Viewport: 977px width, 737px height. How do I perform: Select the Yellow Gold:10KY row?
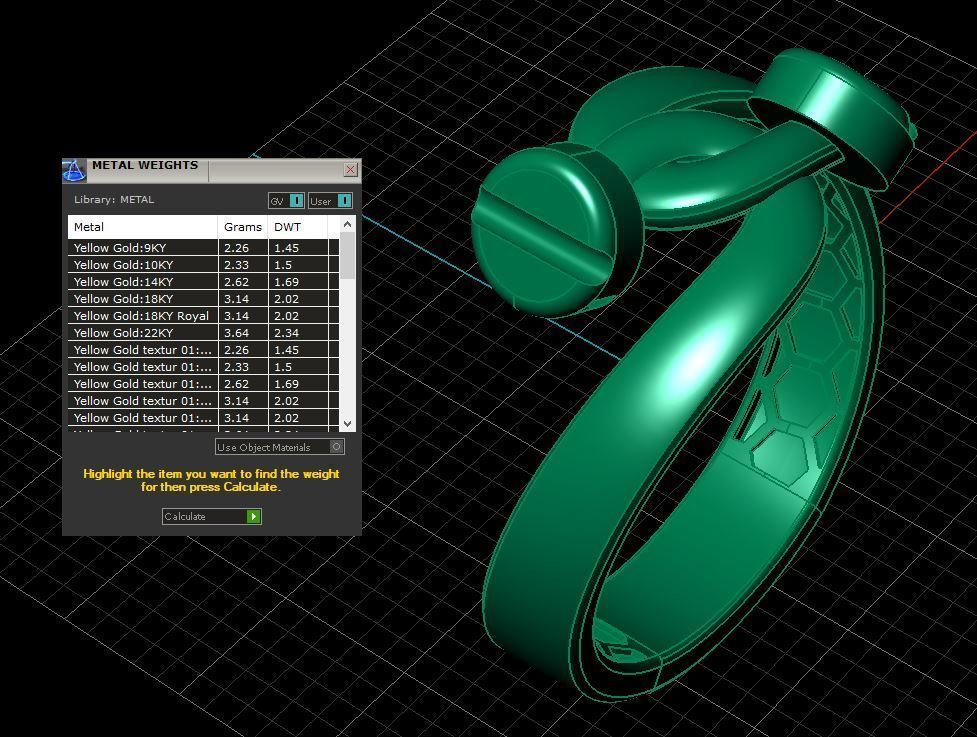click(x=203, y=265)
